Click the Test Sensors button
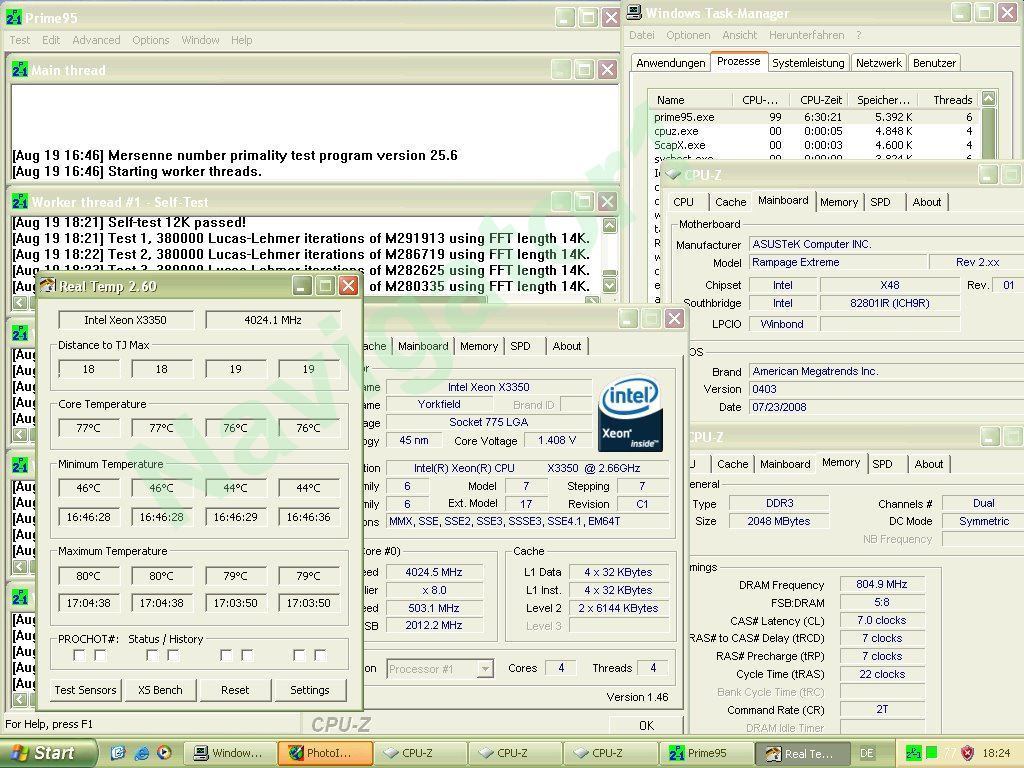The height and width of the screenshot is (768, 1024). (86, 690)
